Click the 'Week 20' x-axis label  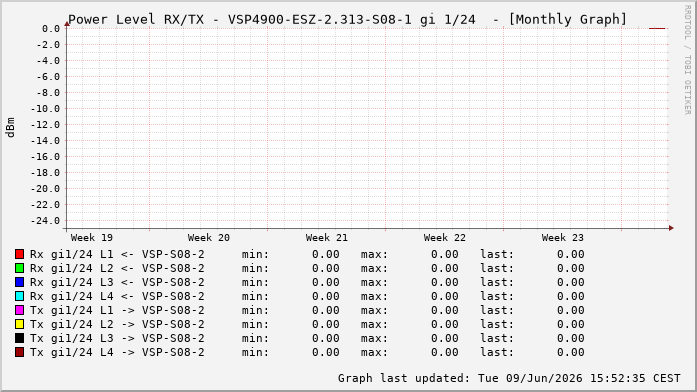coord(209,238)
